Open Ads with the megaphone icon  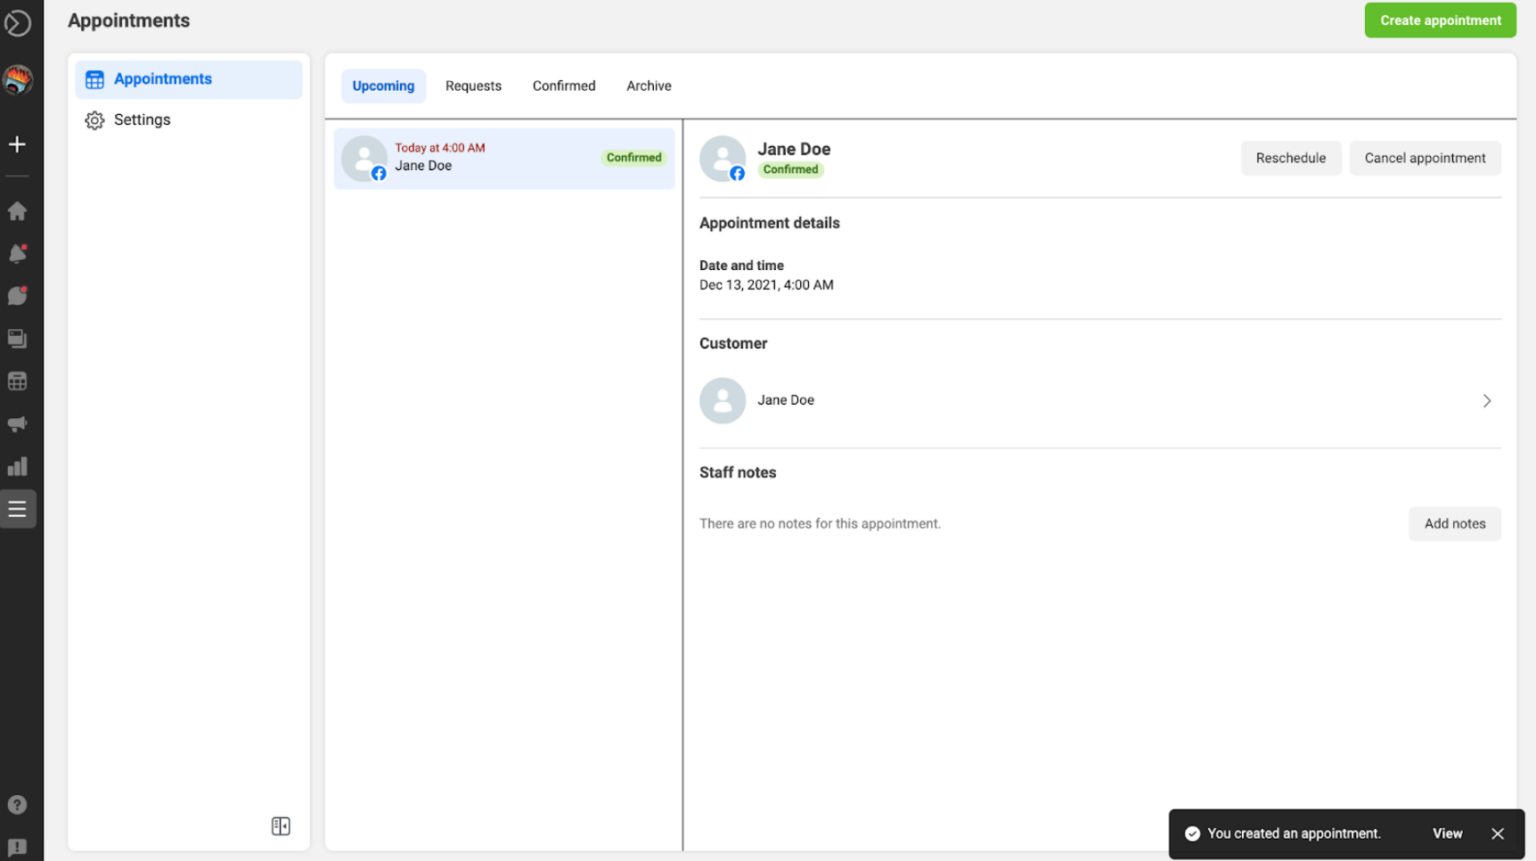[17, 423]
